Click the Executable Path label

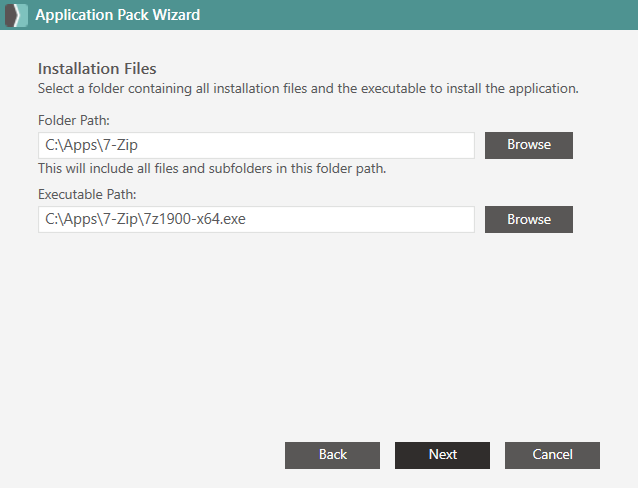[x=87, y=195]
